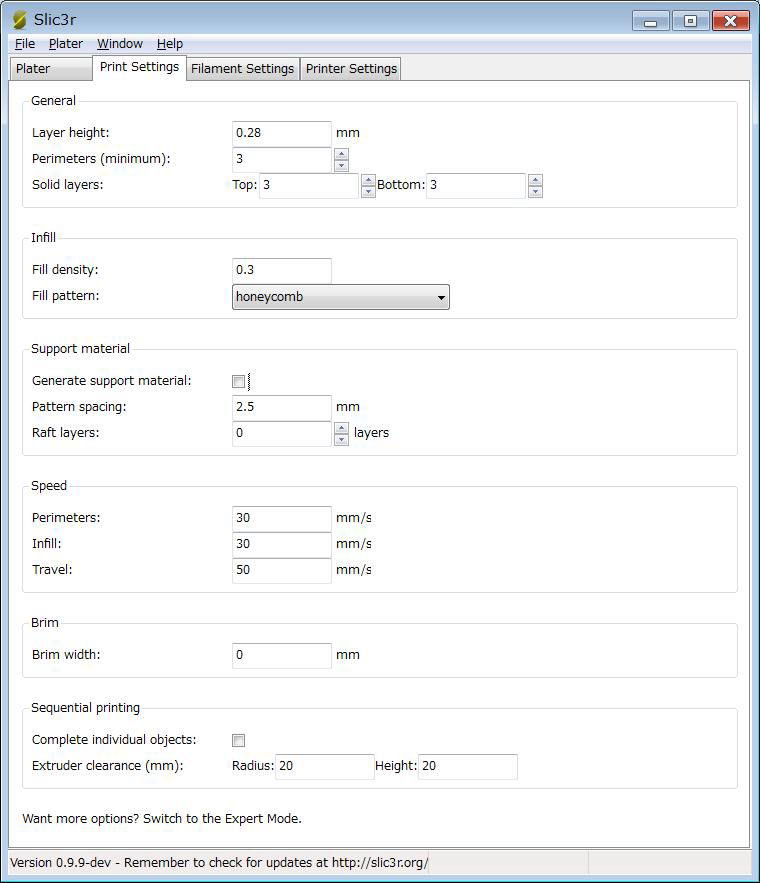Click the 'Generate support material:' label
The height and width of the screenshot is (883, 760).
tap(111, 381)
